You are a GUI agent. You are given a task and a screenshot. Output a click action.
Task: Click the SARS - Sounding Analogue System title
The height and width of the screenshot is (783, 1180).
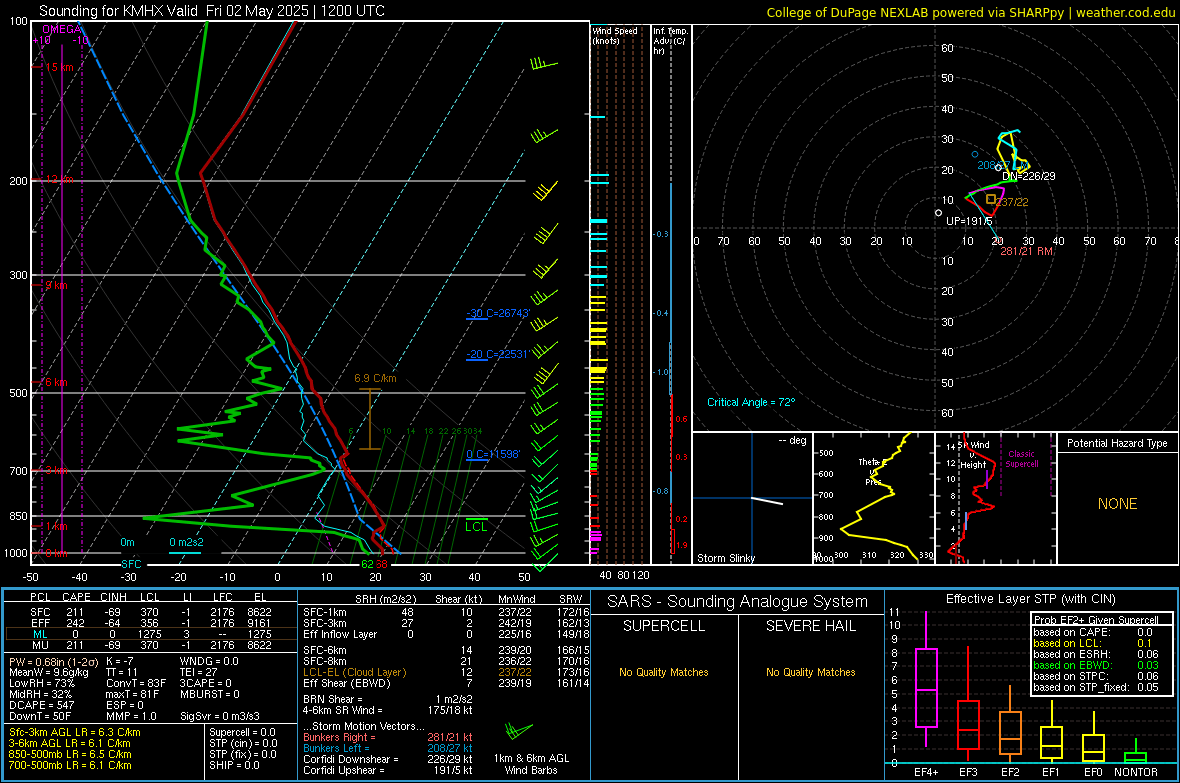tap(738, 602)
